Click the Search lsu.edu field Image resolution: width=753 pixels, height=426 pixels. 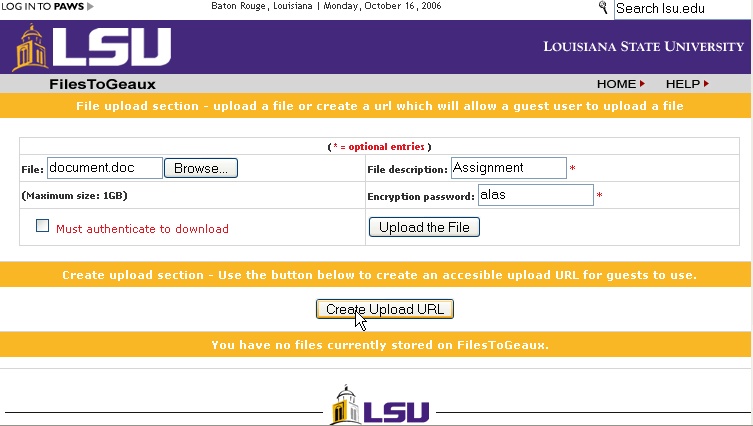(x=682, y=9)
